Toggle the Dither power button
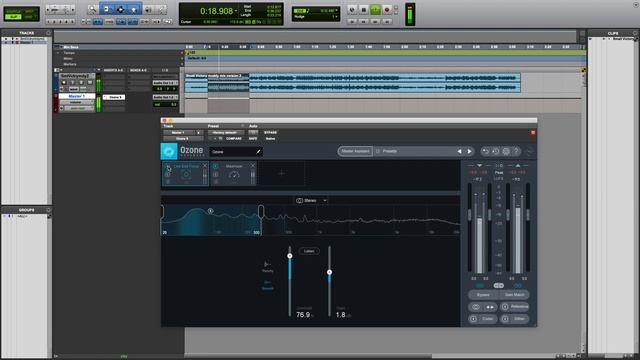The height and width of the screenshot is (360, 640). coord(505,319)
